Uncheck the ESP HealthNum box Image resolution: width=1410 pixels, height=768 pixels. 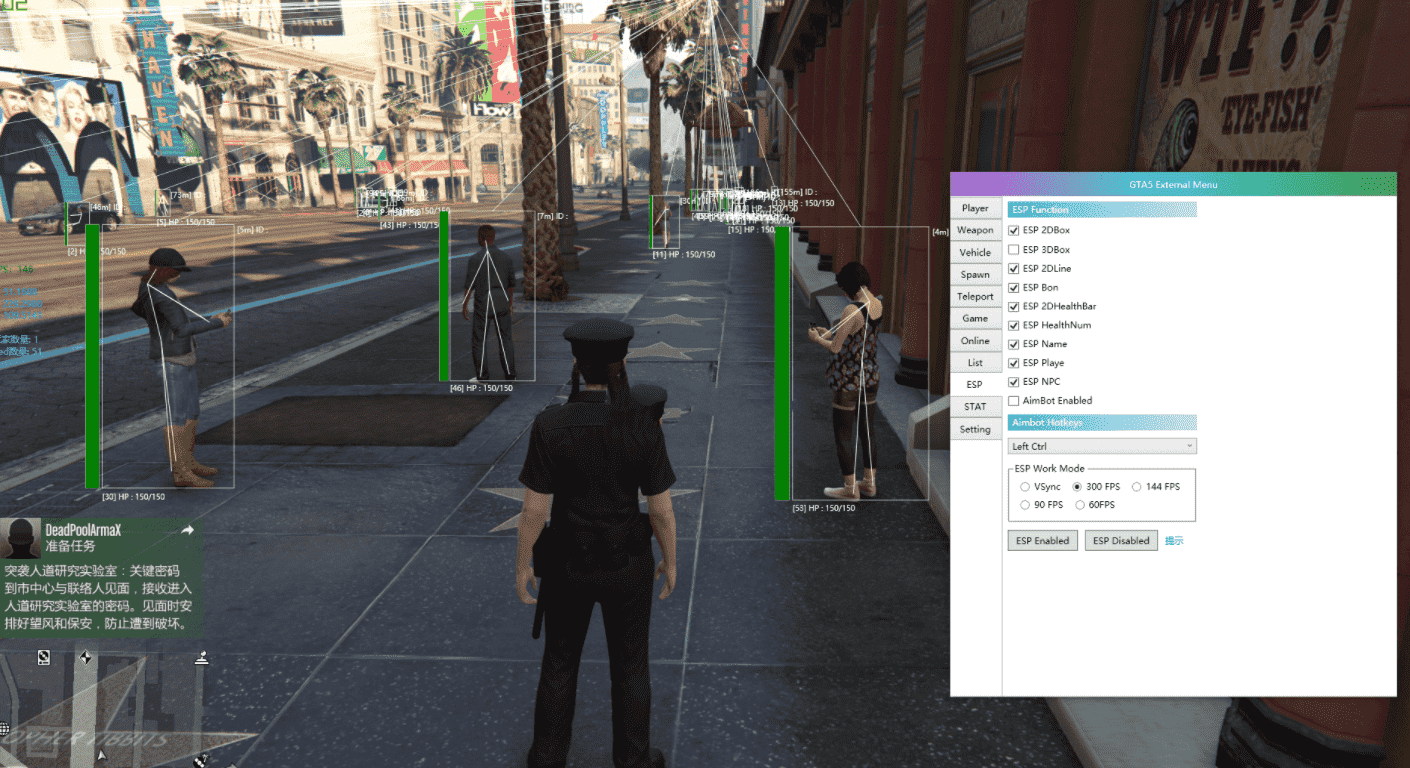point(1014,325)
